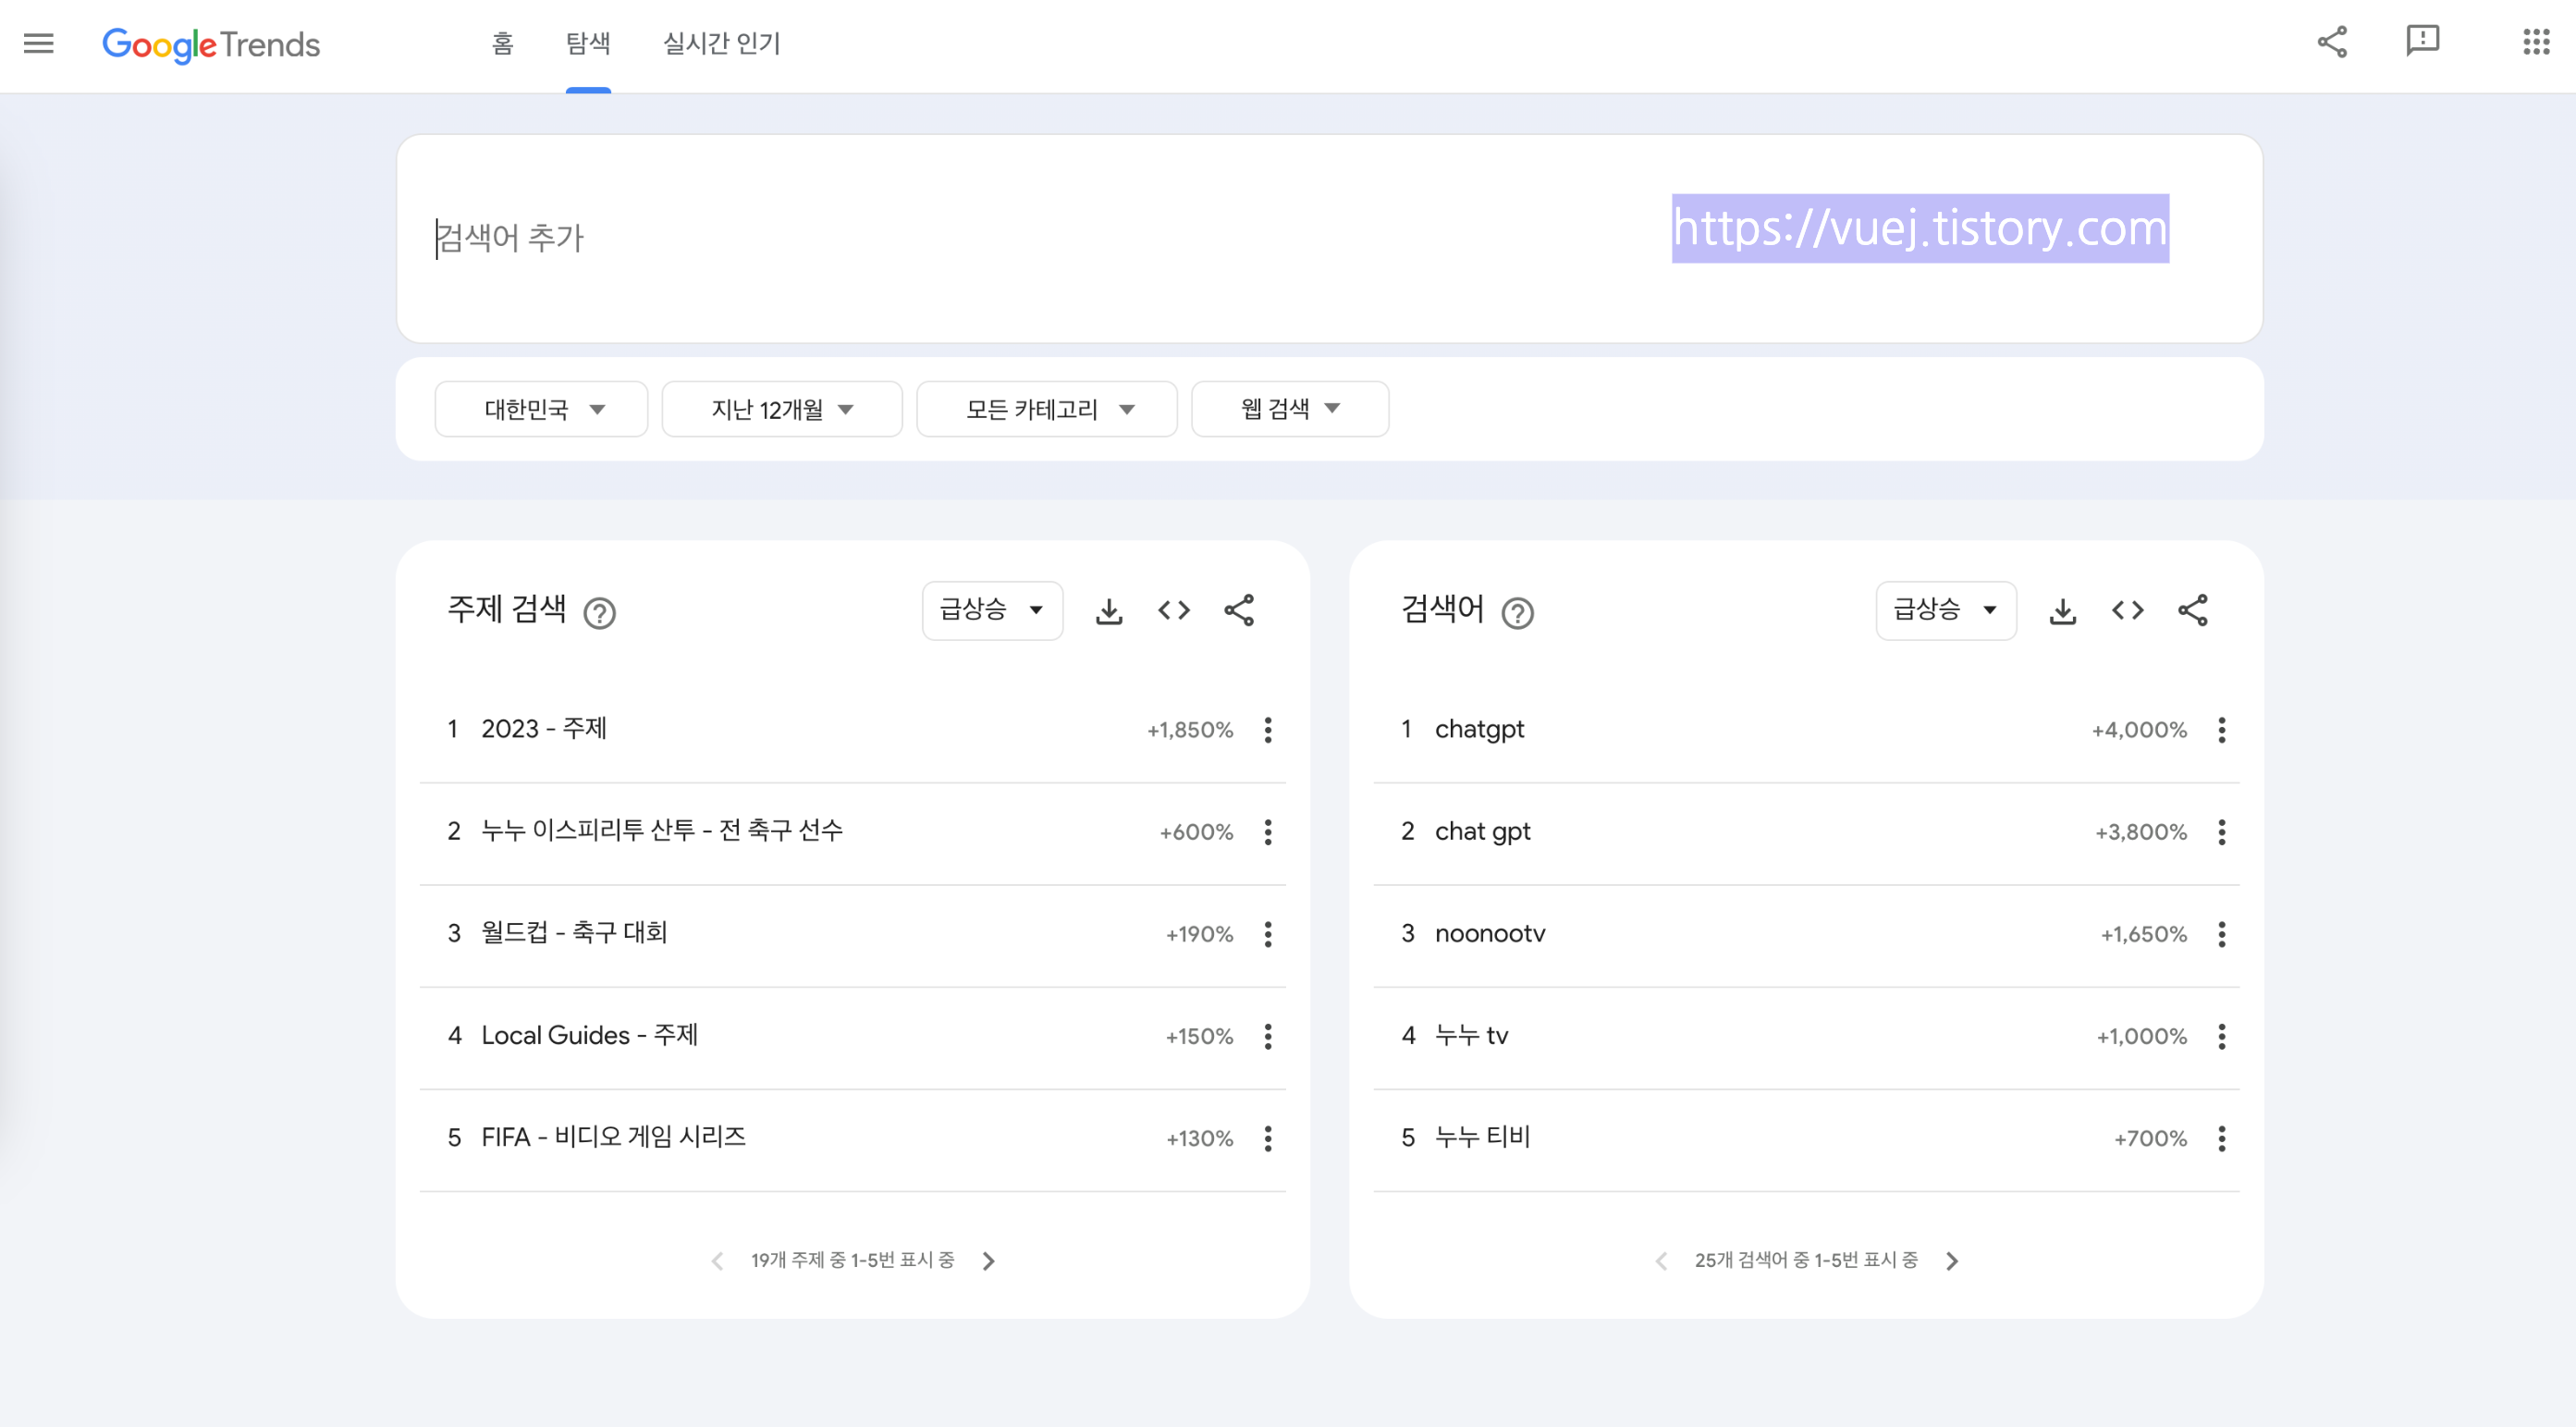Open help icon beside 주제 검색
Image resolution: width=2576 pixels, height=1427 pixels.
(599, 613)
